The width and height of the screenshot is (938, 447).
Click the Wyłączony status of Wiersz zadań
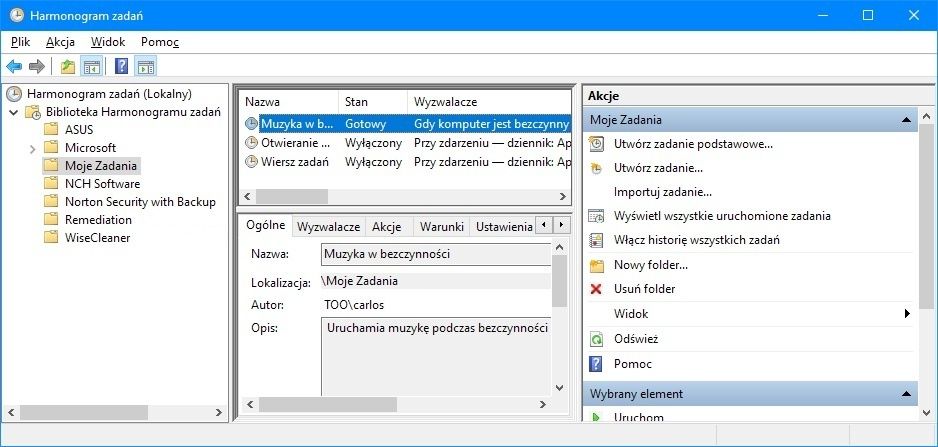tap(373, 162)
